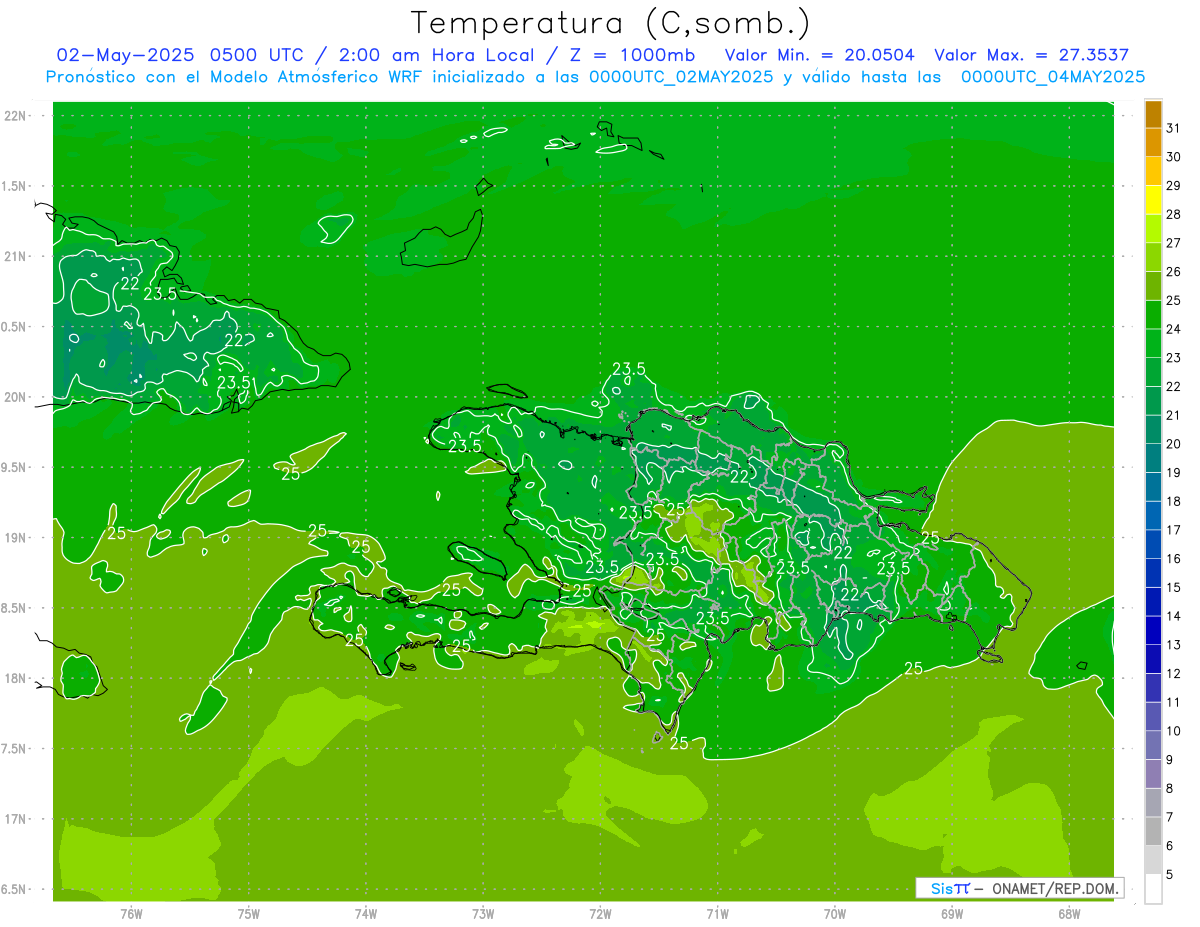Pick the yellow swatch between 28 and 29
Viewport: 1200px width, 927px height.
click(1153, 200)
